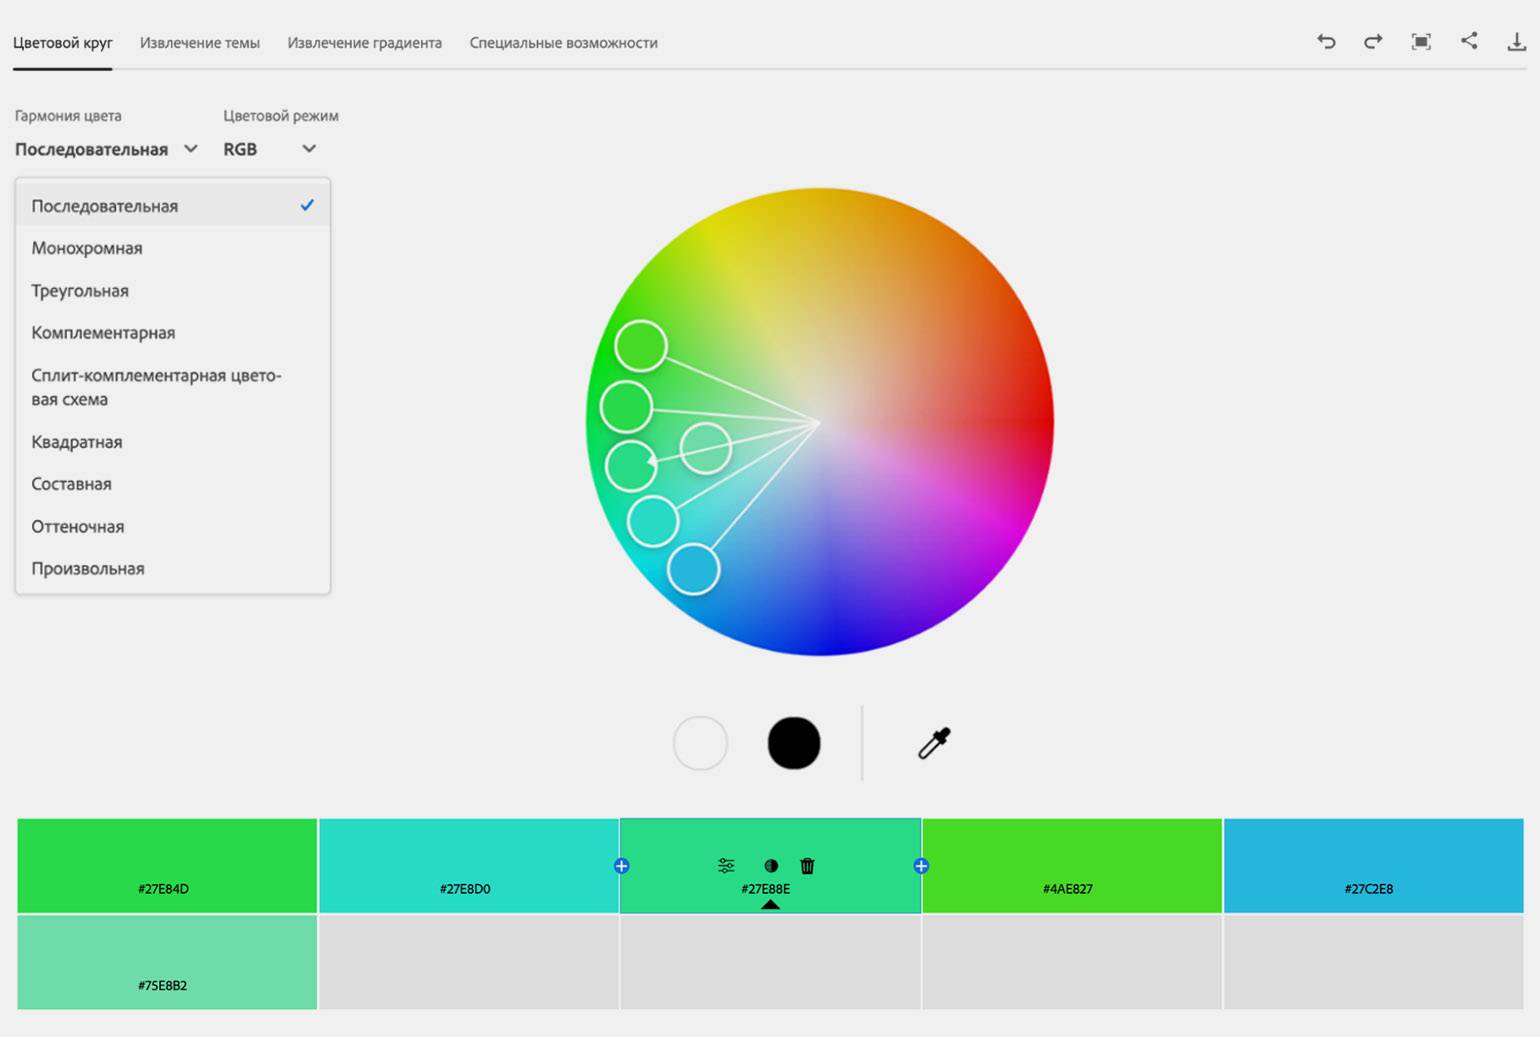
Task: Select the blue #27C2E8 swatch
Action: [x=1373, y=865]
